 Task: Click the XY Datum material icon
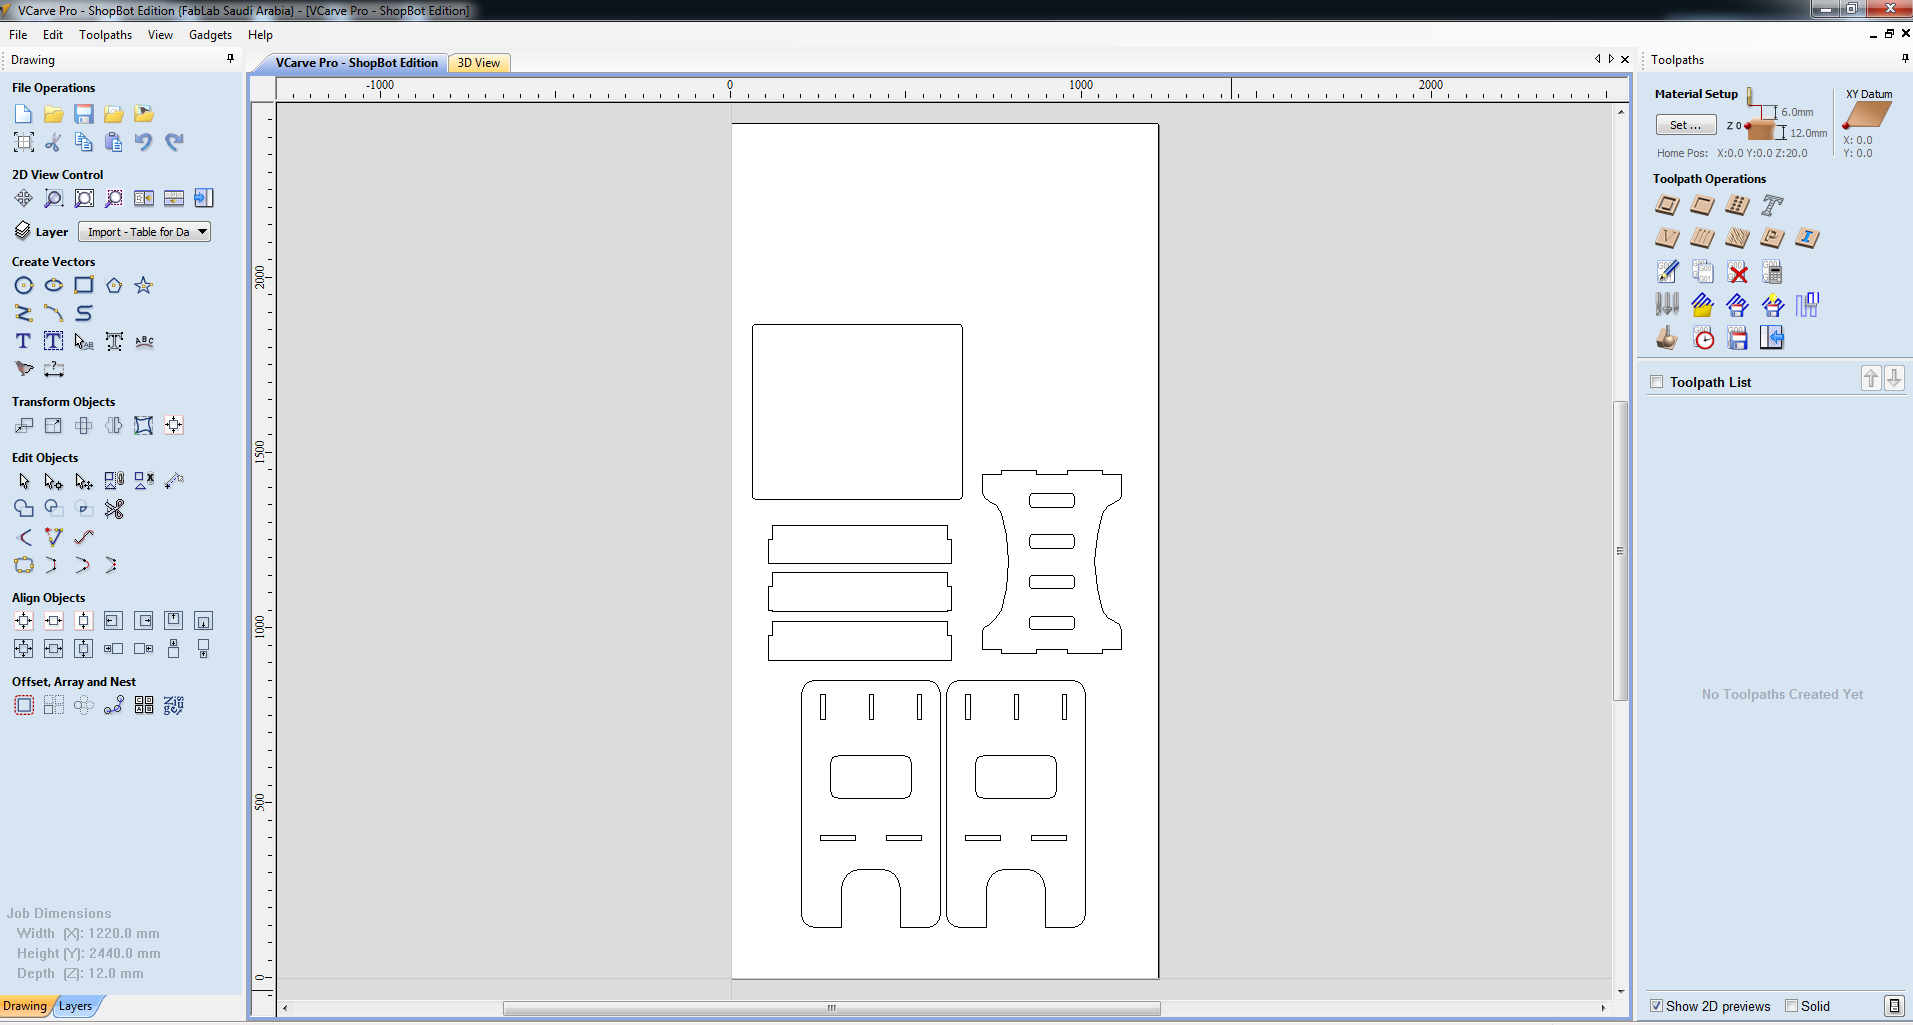tap(1866, 115)
